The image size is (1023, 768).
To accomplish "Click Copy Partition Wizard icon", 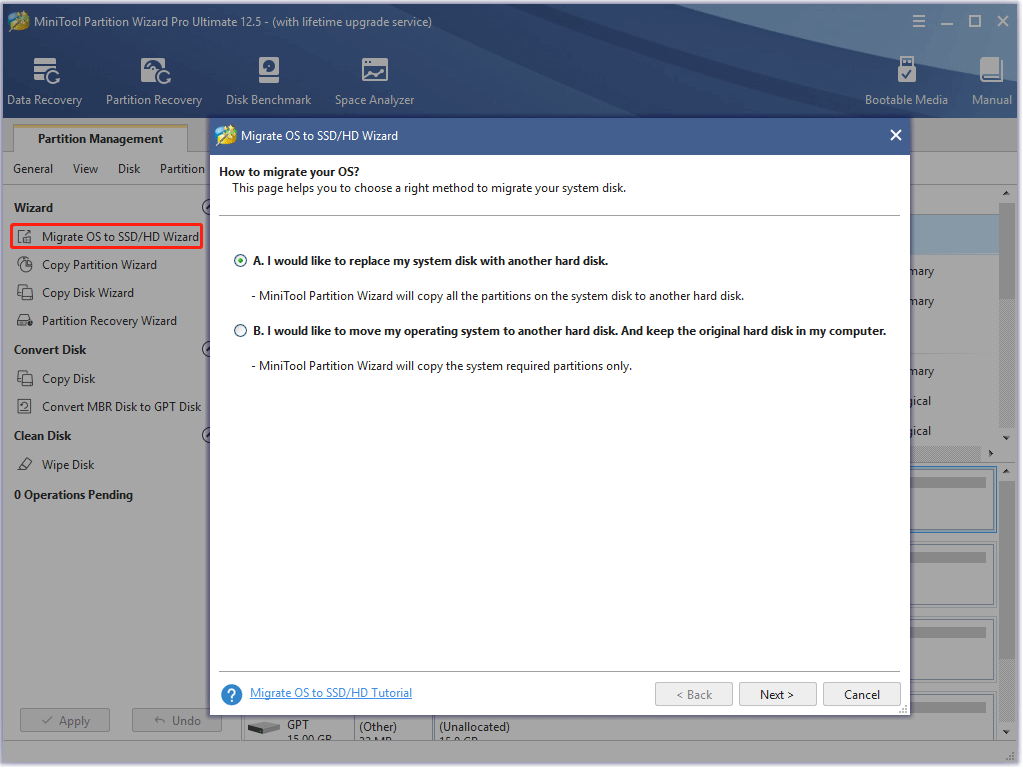I will [25, 264].
